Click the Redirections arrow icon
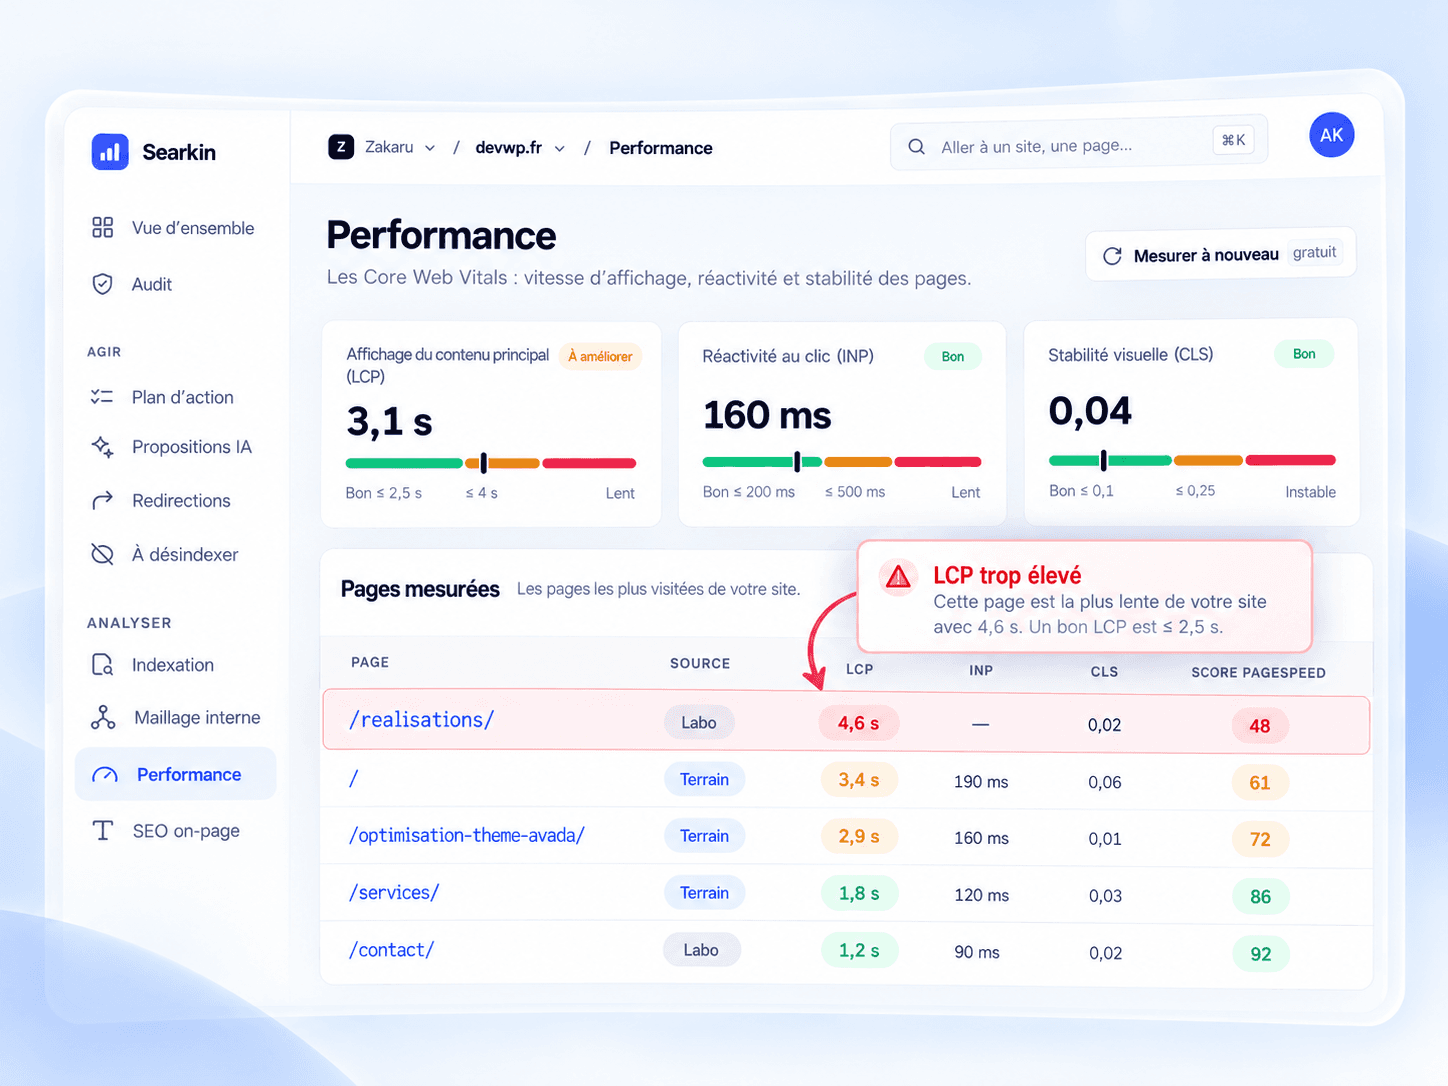Viewport: 1448px width, 1086px height. [102, 500]
